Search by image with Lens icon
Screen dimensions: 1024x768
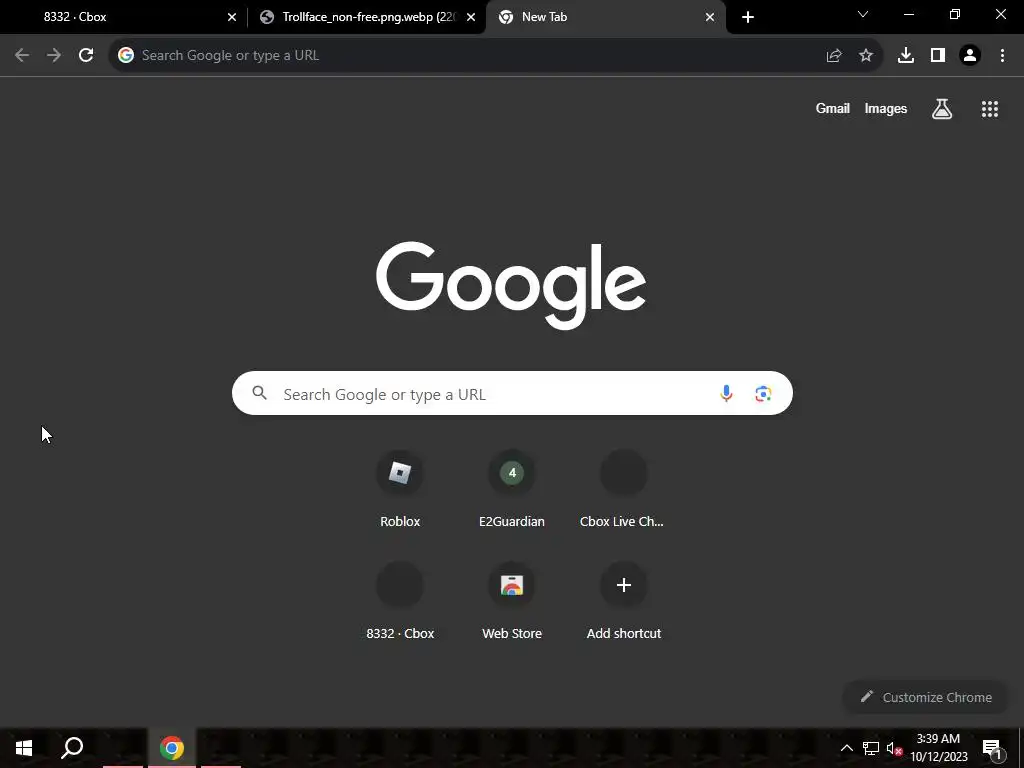[x=763, y=393]
